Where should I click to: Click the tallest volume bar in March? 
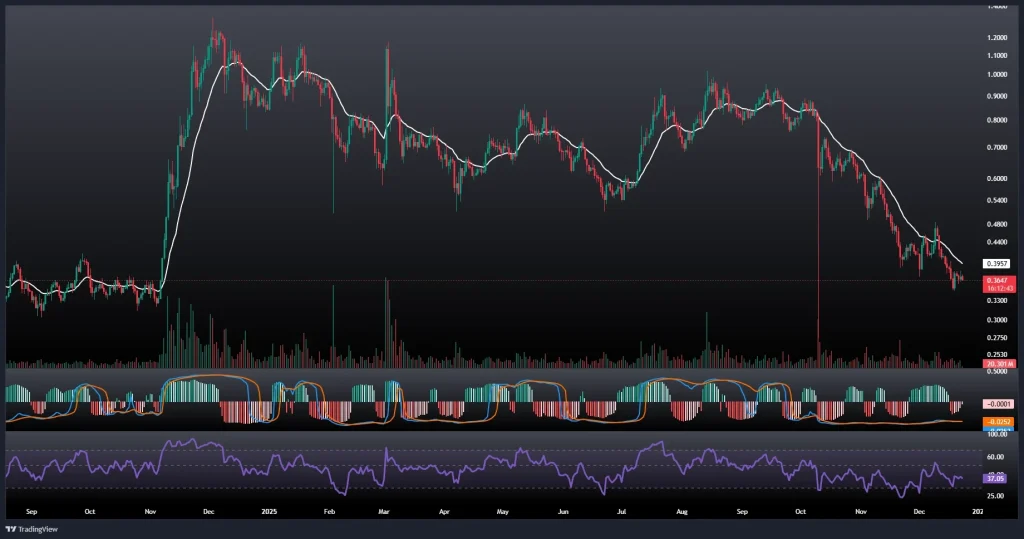pos(387,320)
